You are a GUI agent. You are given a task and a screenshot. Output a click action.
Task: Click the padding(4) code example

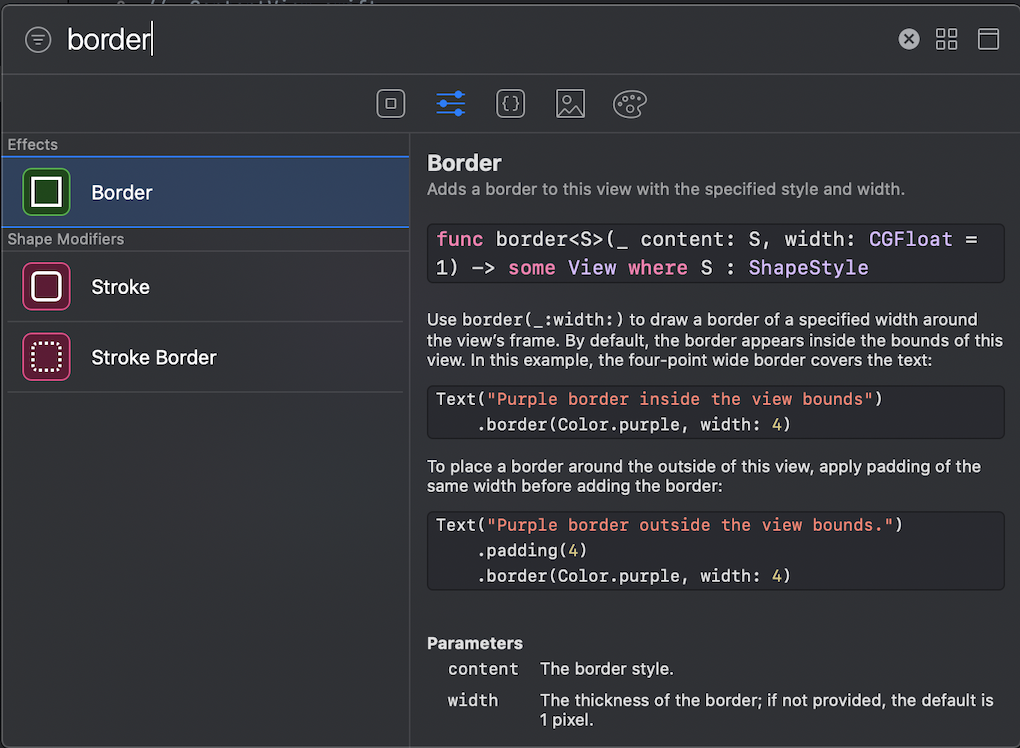(x=714, y=550)
